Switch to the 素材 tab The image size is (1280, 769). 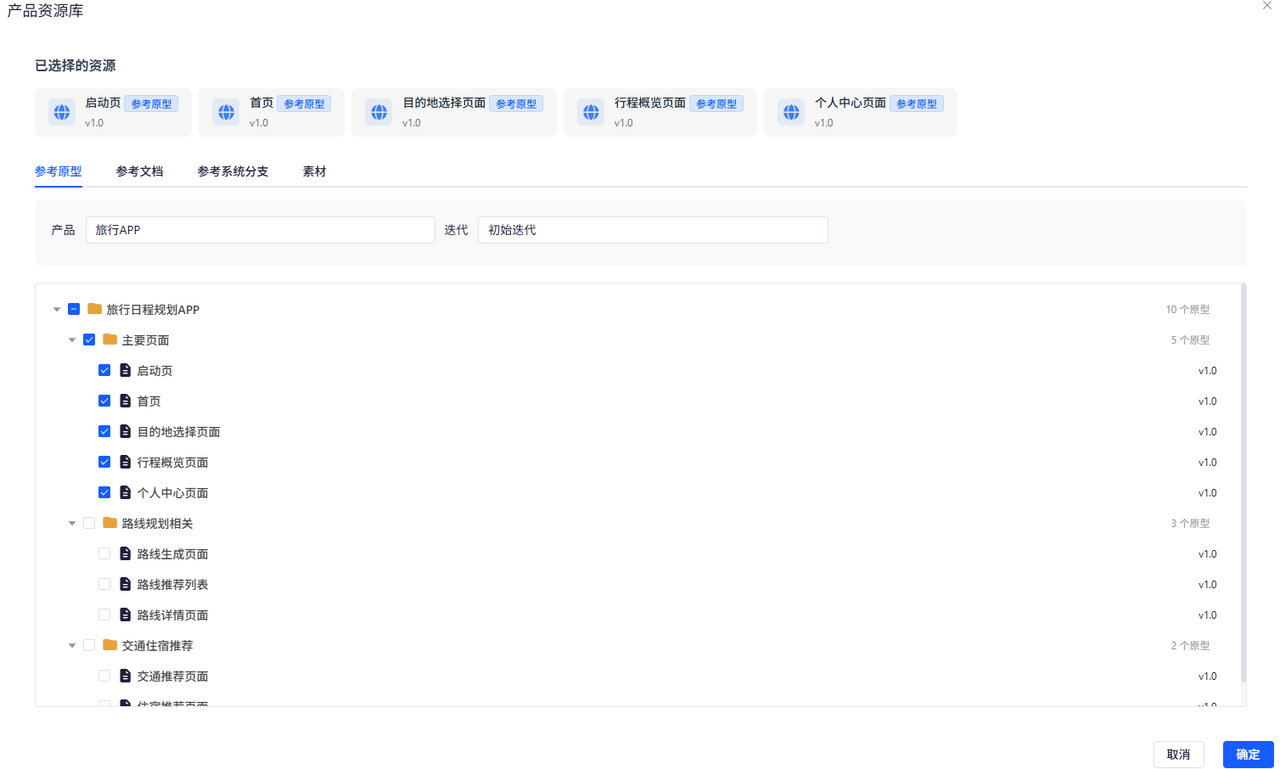coord(314,171)
